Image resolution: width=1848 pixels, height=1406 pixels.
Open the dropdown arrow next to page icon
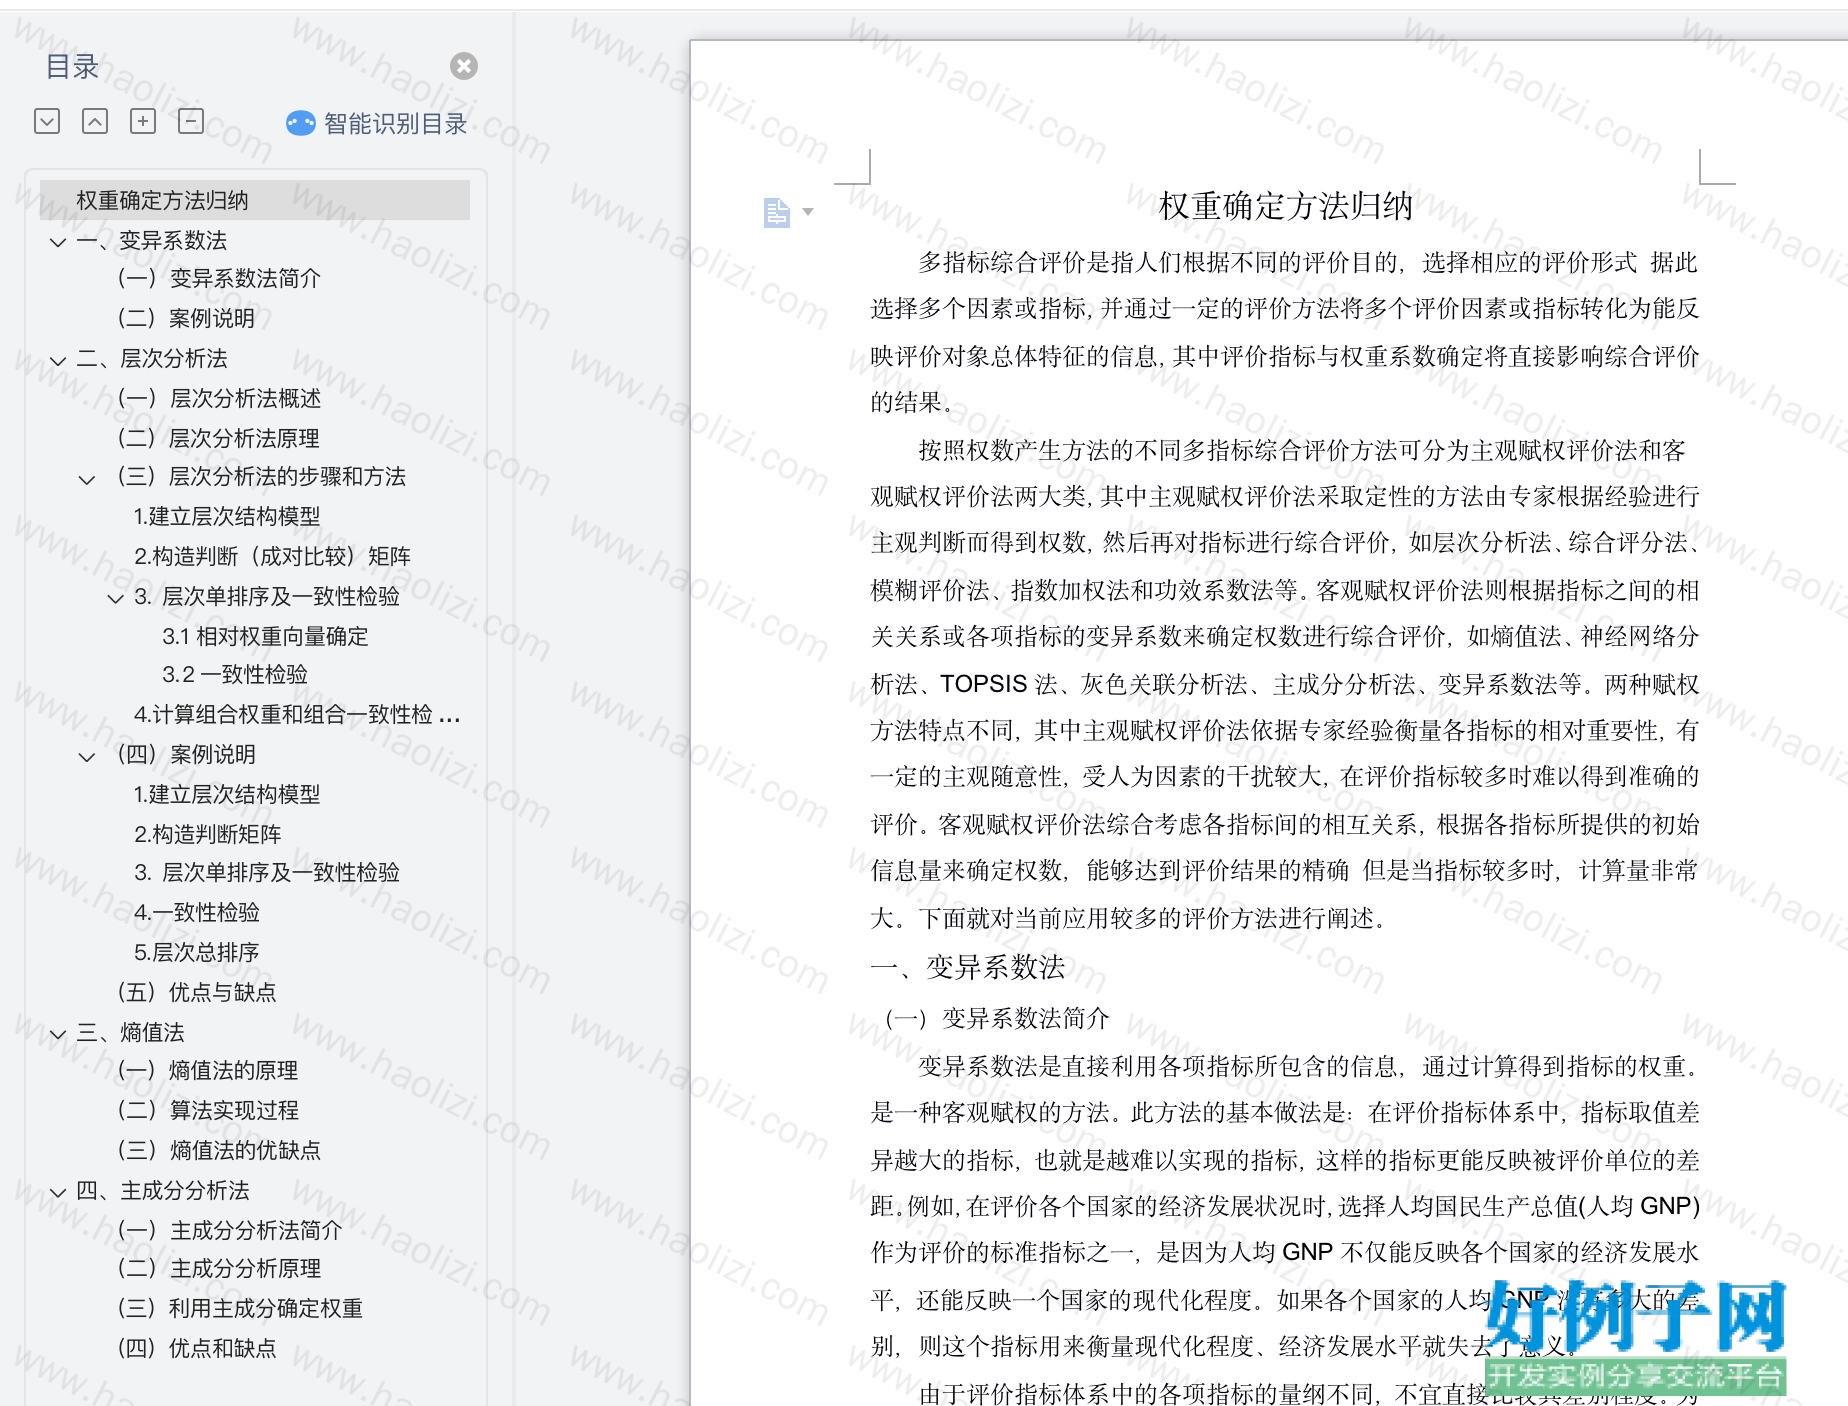[x=808, y=212]
